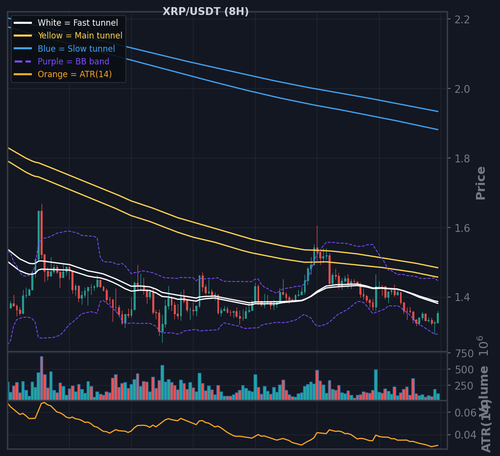Click the 2.2 price axis label
The height and width of the screenshot is (456, 500).
click(x=462, y=20)
